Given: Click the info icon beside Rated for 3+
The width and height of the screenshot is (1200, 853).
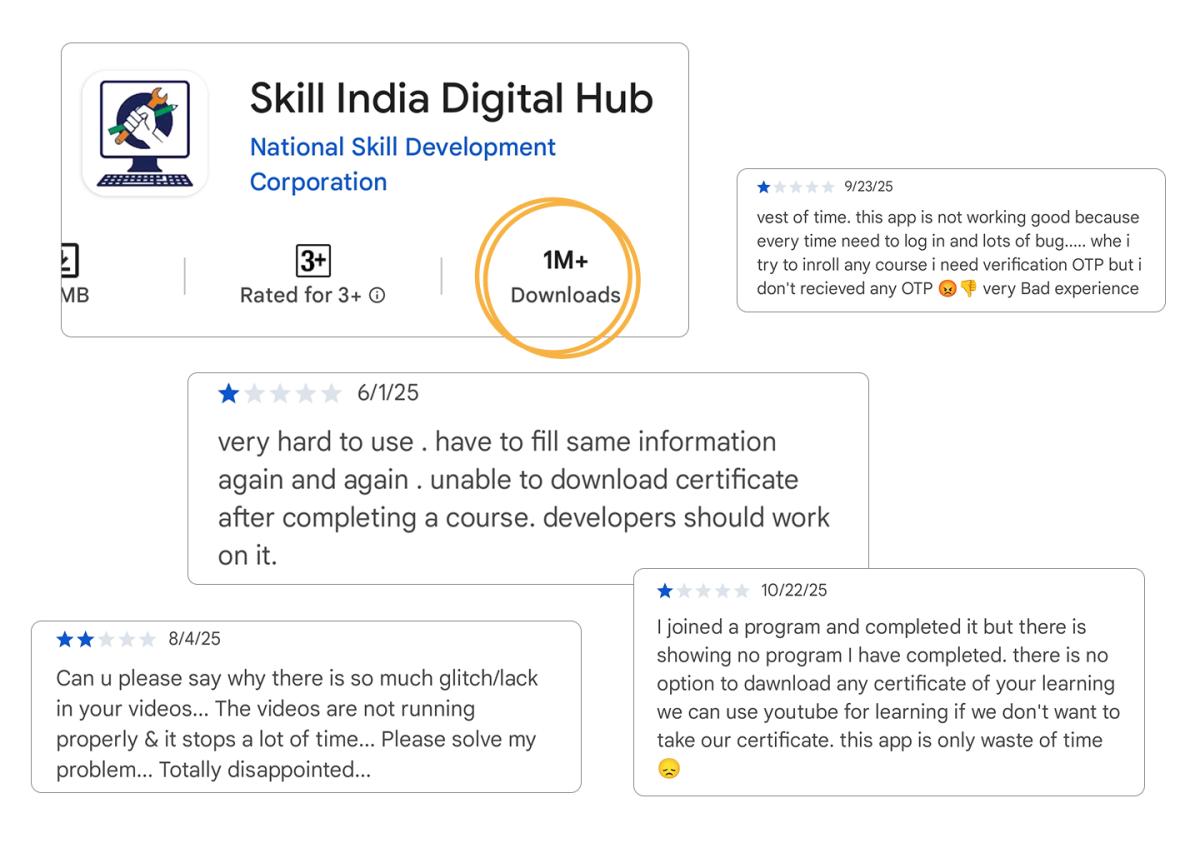Looking at the screenshot, I should coord(377,295).
